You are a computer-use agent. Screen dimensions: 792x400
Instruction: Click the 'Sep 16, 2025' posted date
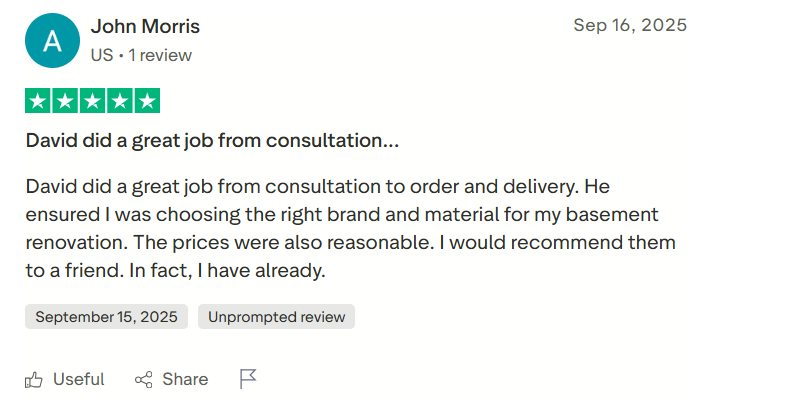(x=630, y=25)
